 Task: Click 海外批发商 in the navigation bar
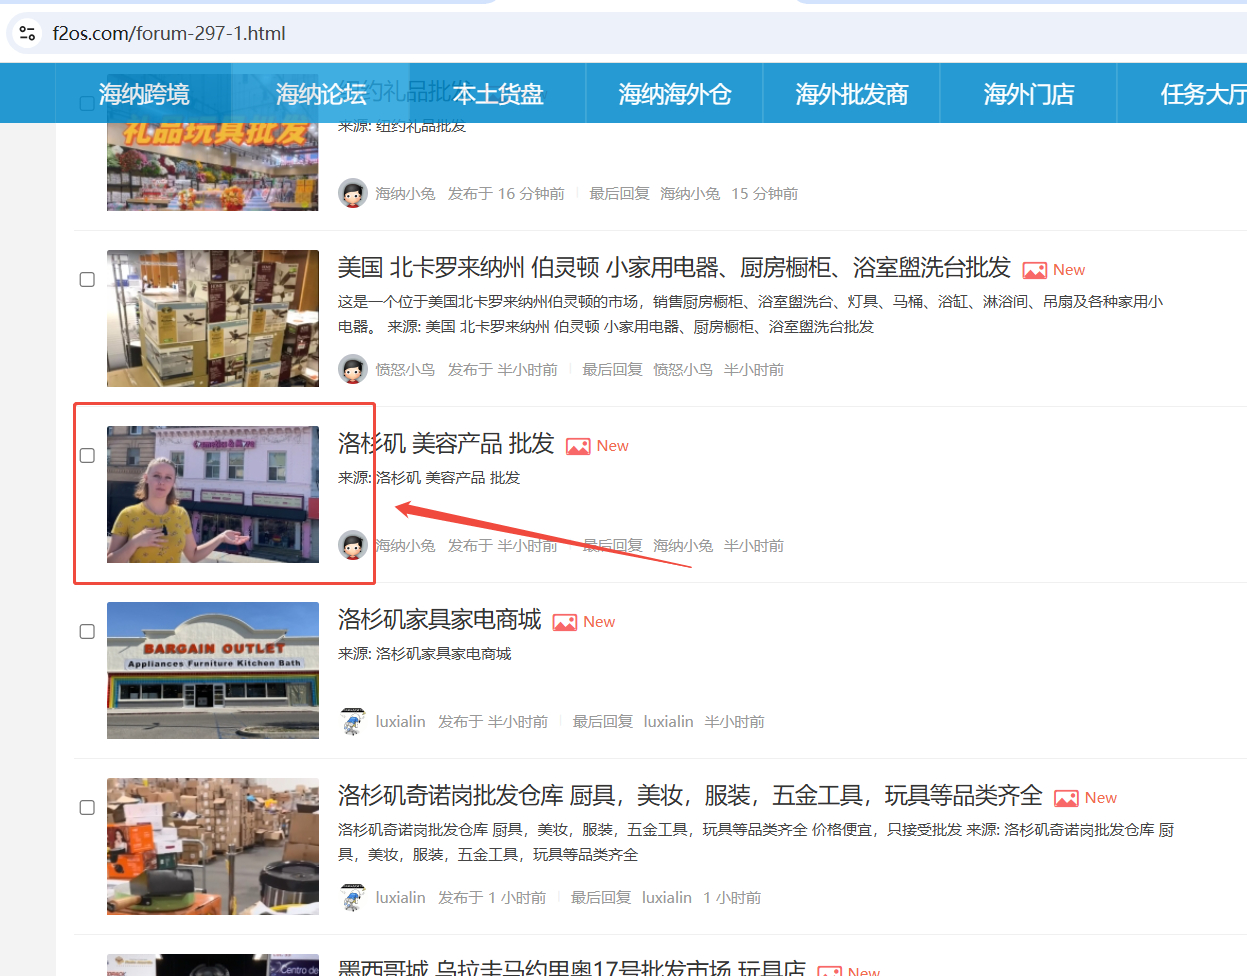point(851,92)
